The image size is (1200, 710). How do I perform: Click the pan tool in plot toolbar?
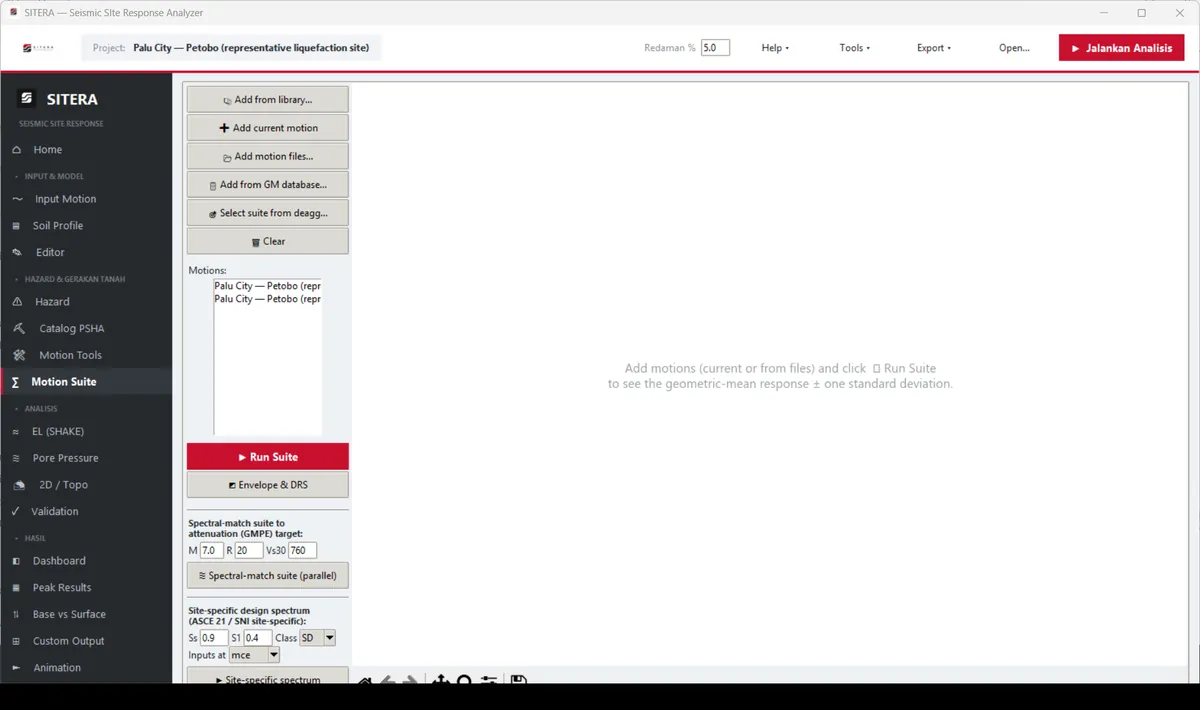(440, 680)
